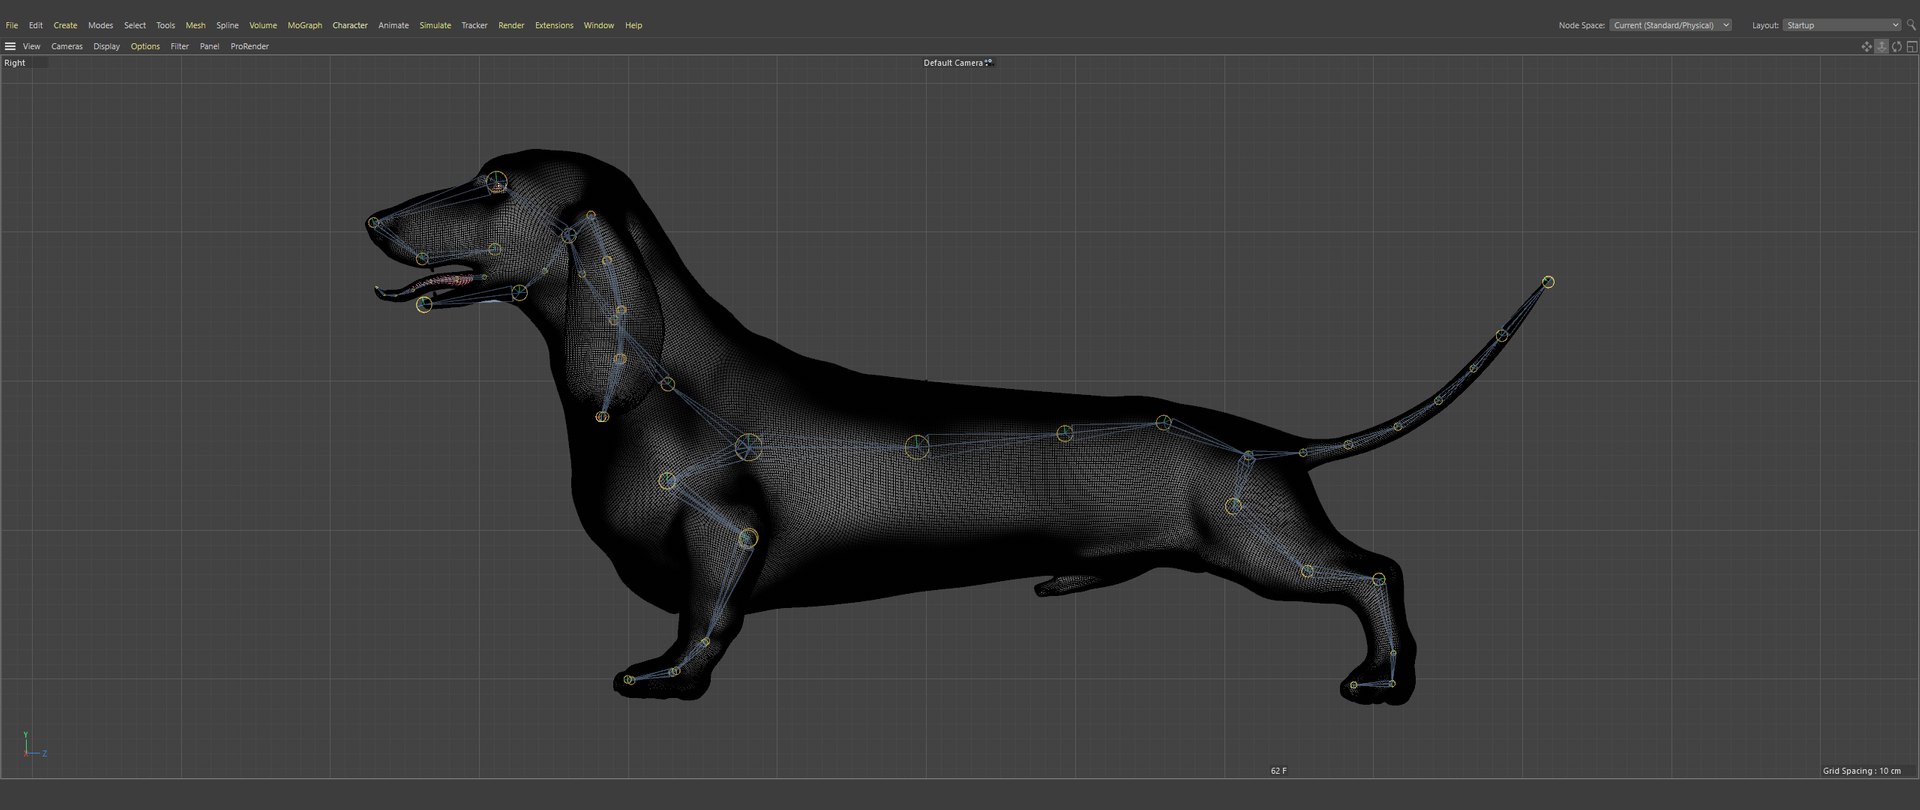
Task: Select the nose tip joint
Action: [373, 223]
